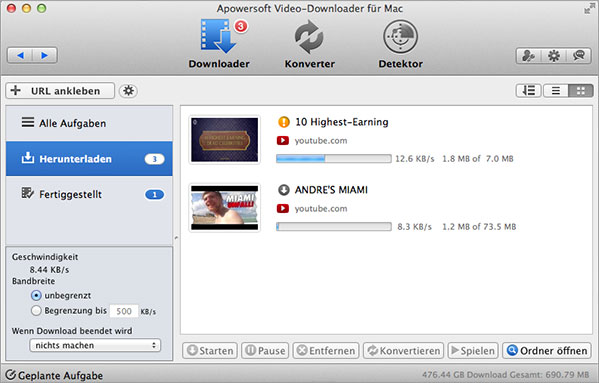Screen dimensions: 599x383
Task: Open the user account icon
Action: pos(529,56)
